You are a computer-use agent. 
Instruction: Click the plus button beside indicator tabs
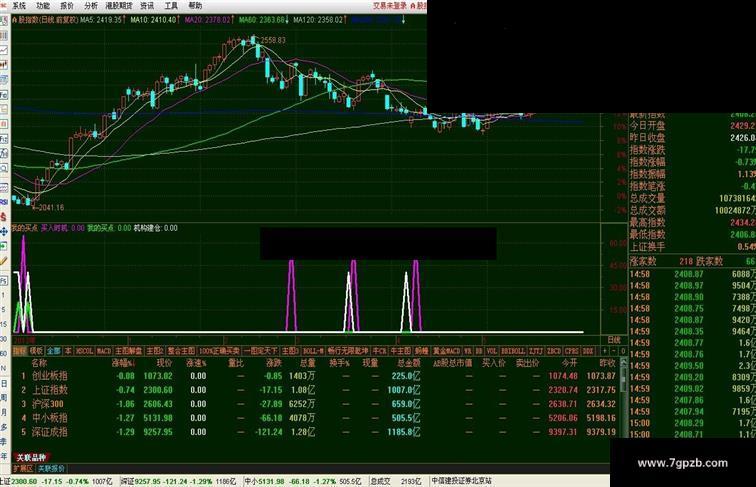pyautogui.click(x=605, y=351)
